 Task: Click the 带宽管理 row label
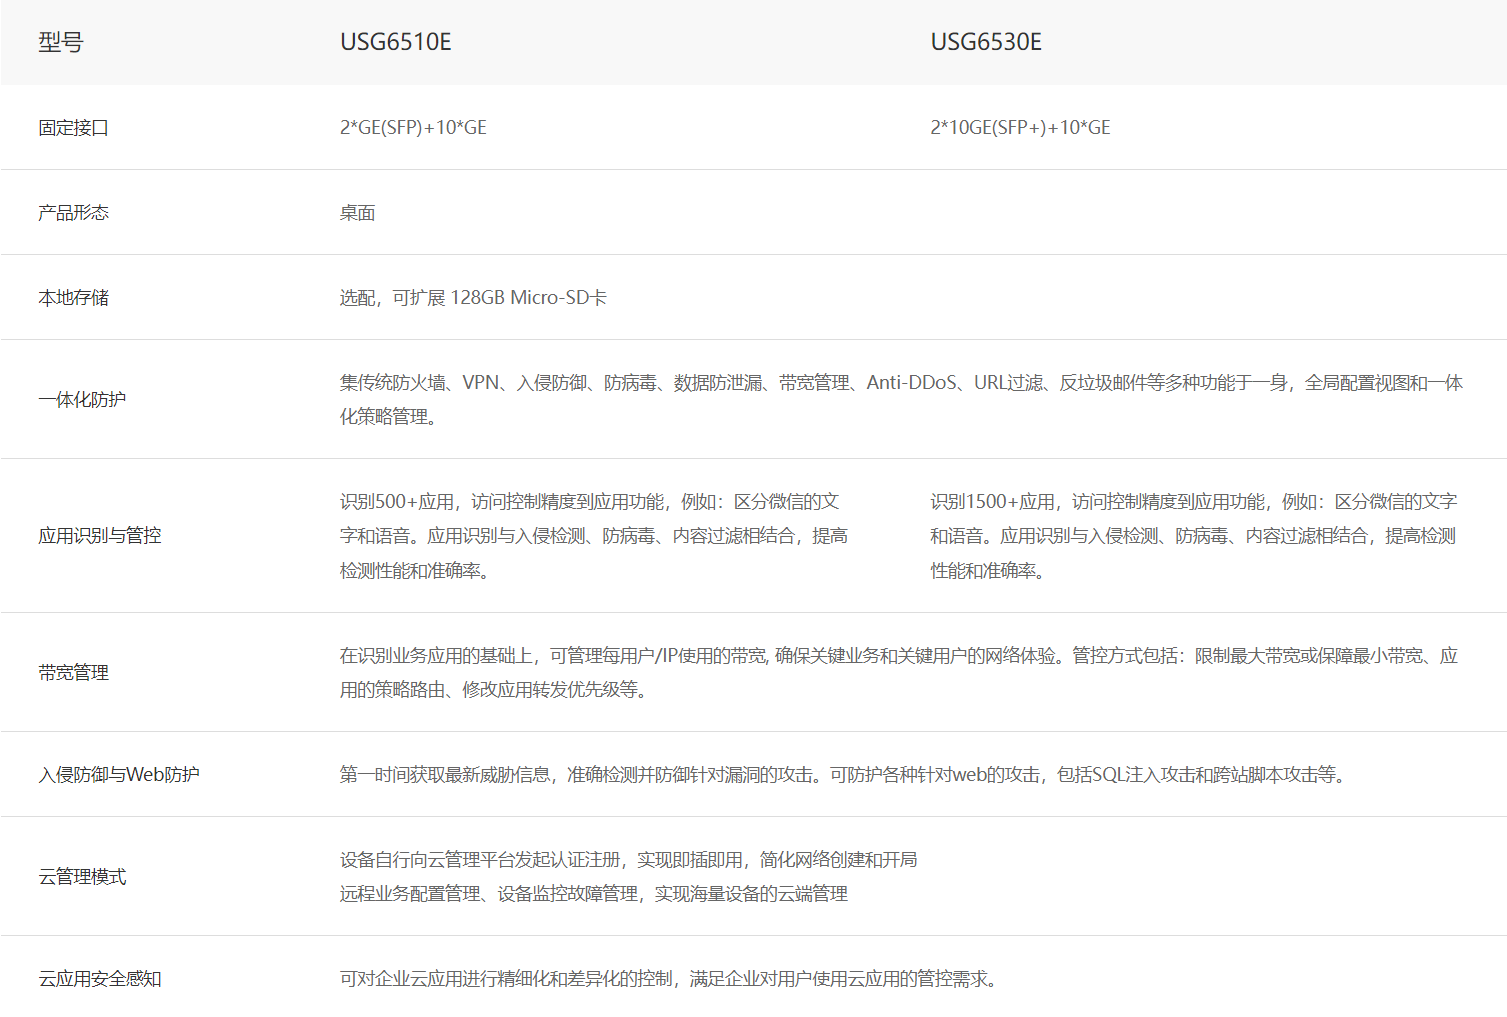click(x=73, y=673)
